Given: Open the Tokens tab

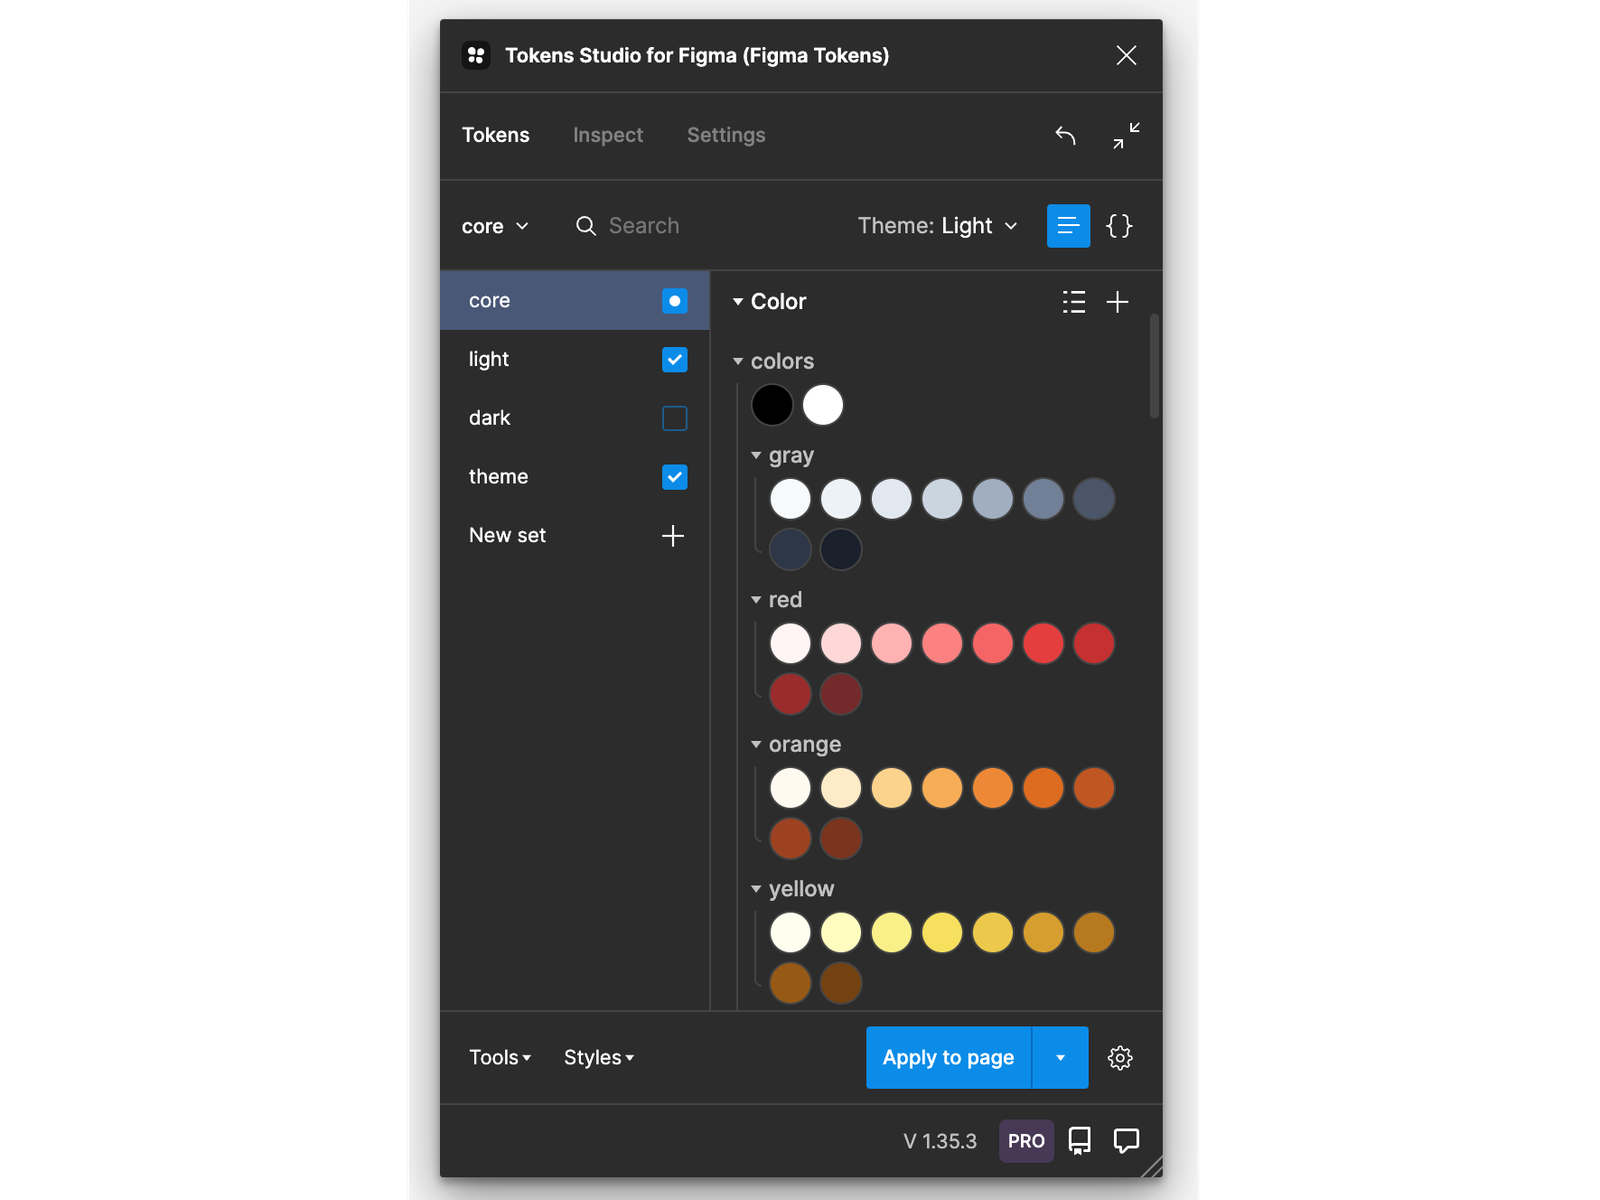Looking at the screenshot, I should [x=496, y=135].
